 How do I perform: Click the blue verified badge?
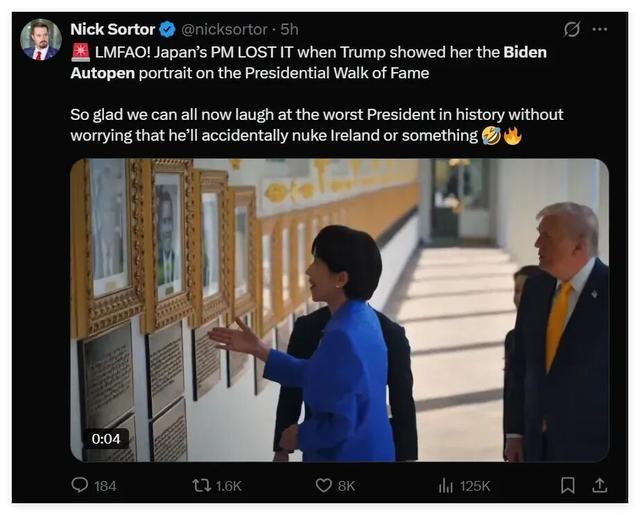167,29
